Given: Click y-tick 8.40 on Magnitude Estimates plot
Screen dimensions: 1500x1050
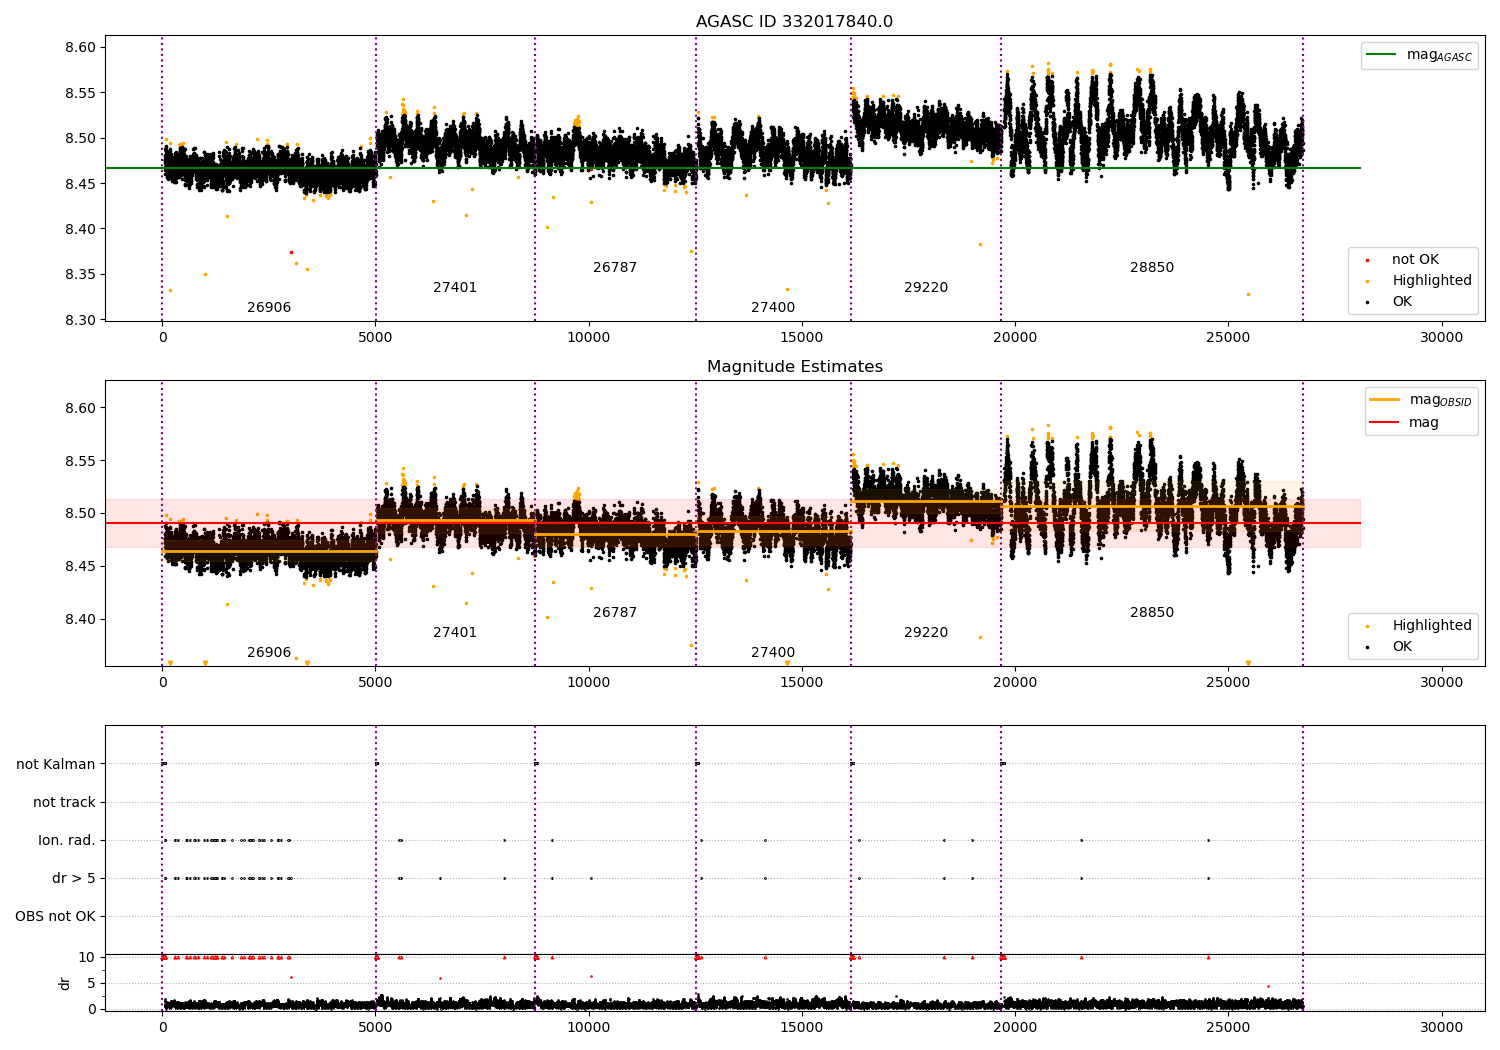Looking at the screenshot, I should [x=81, y=620].
